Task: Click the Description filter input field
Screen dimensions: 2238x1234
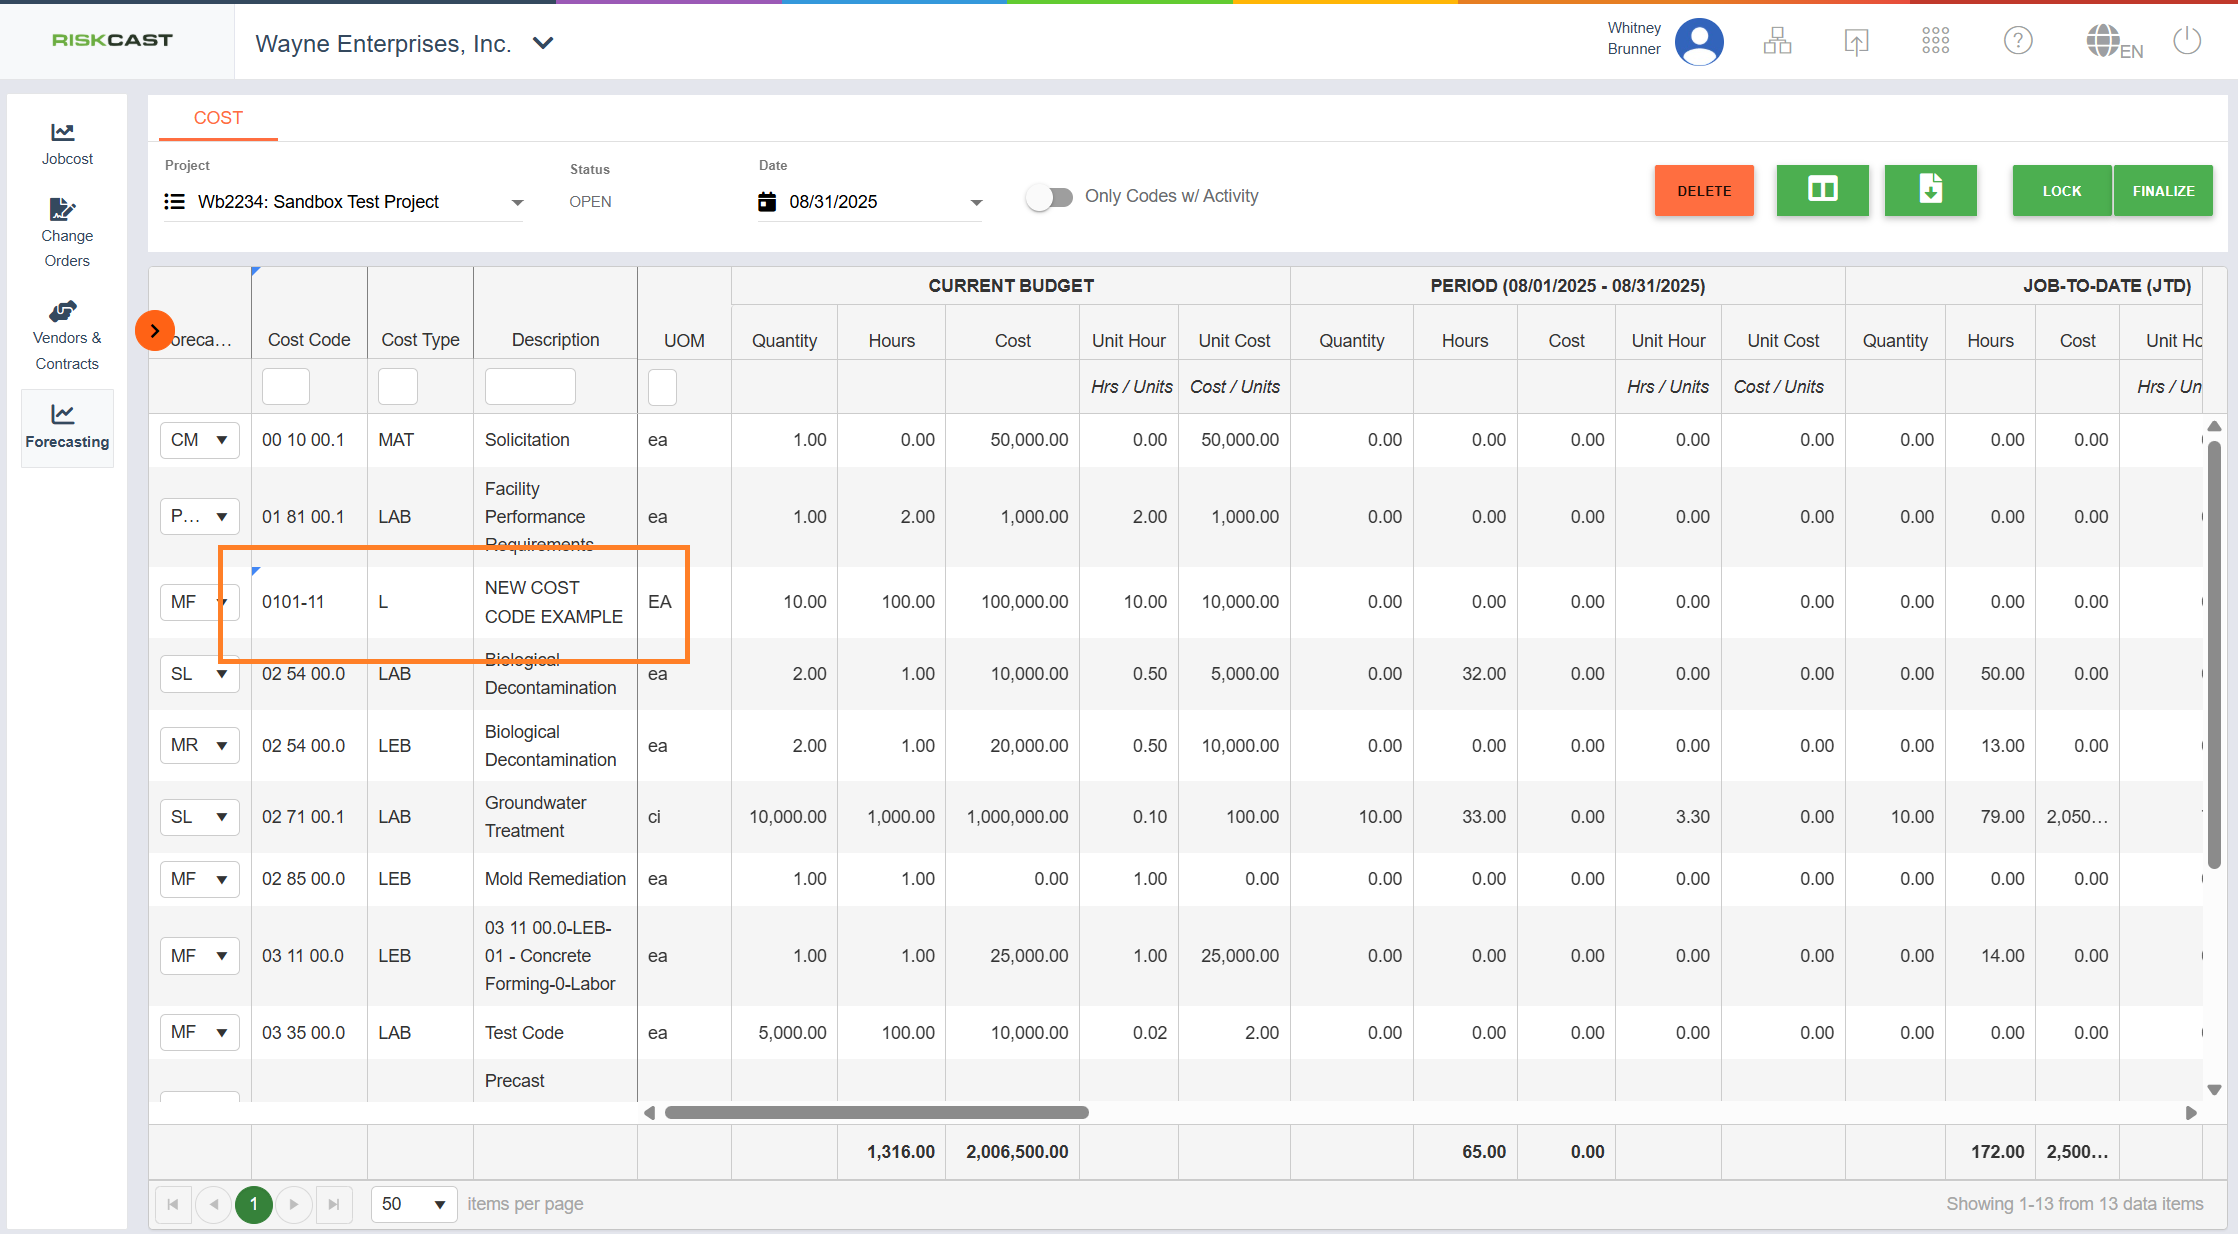Action: (529, 386)
